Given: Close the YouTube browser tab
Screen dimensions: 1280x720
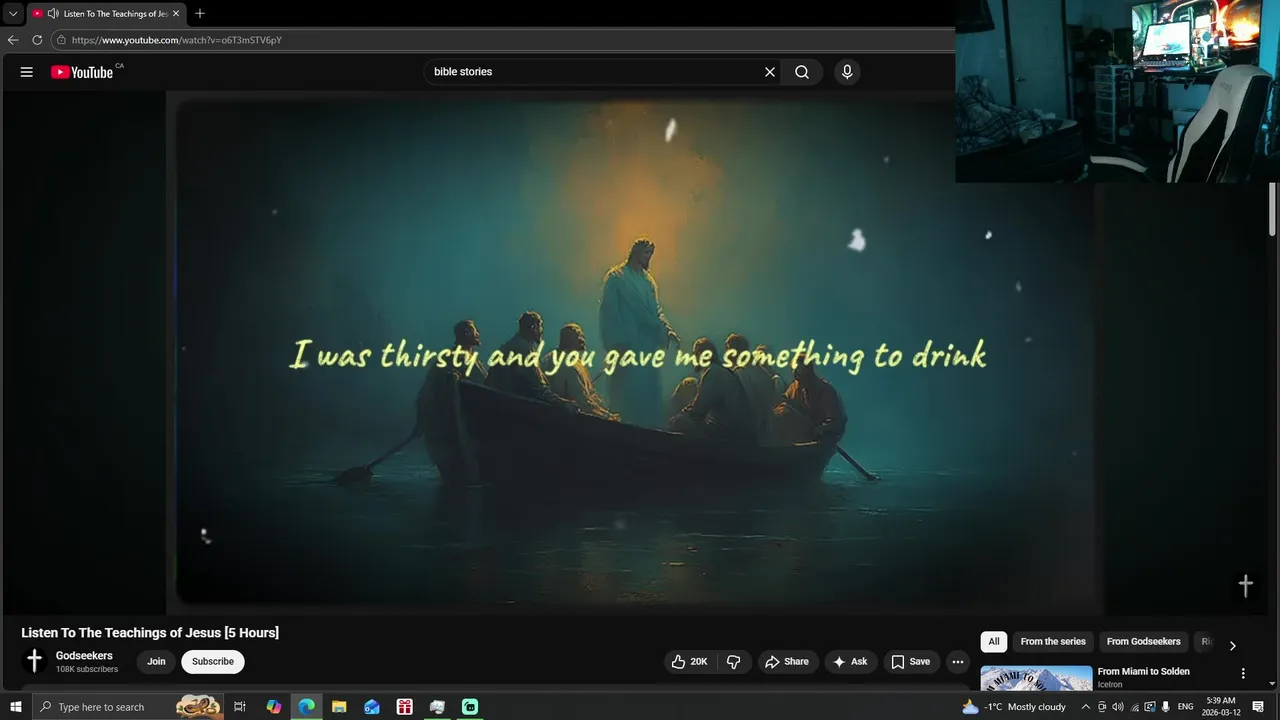Looking at the screenshot, I should [x=176, y=14].
